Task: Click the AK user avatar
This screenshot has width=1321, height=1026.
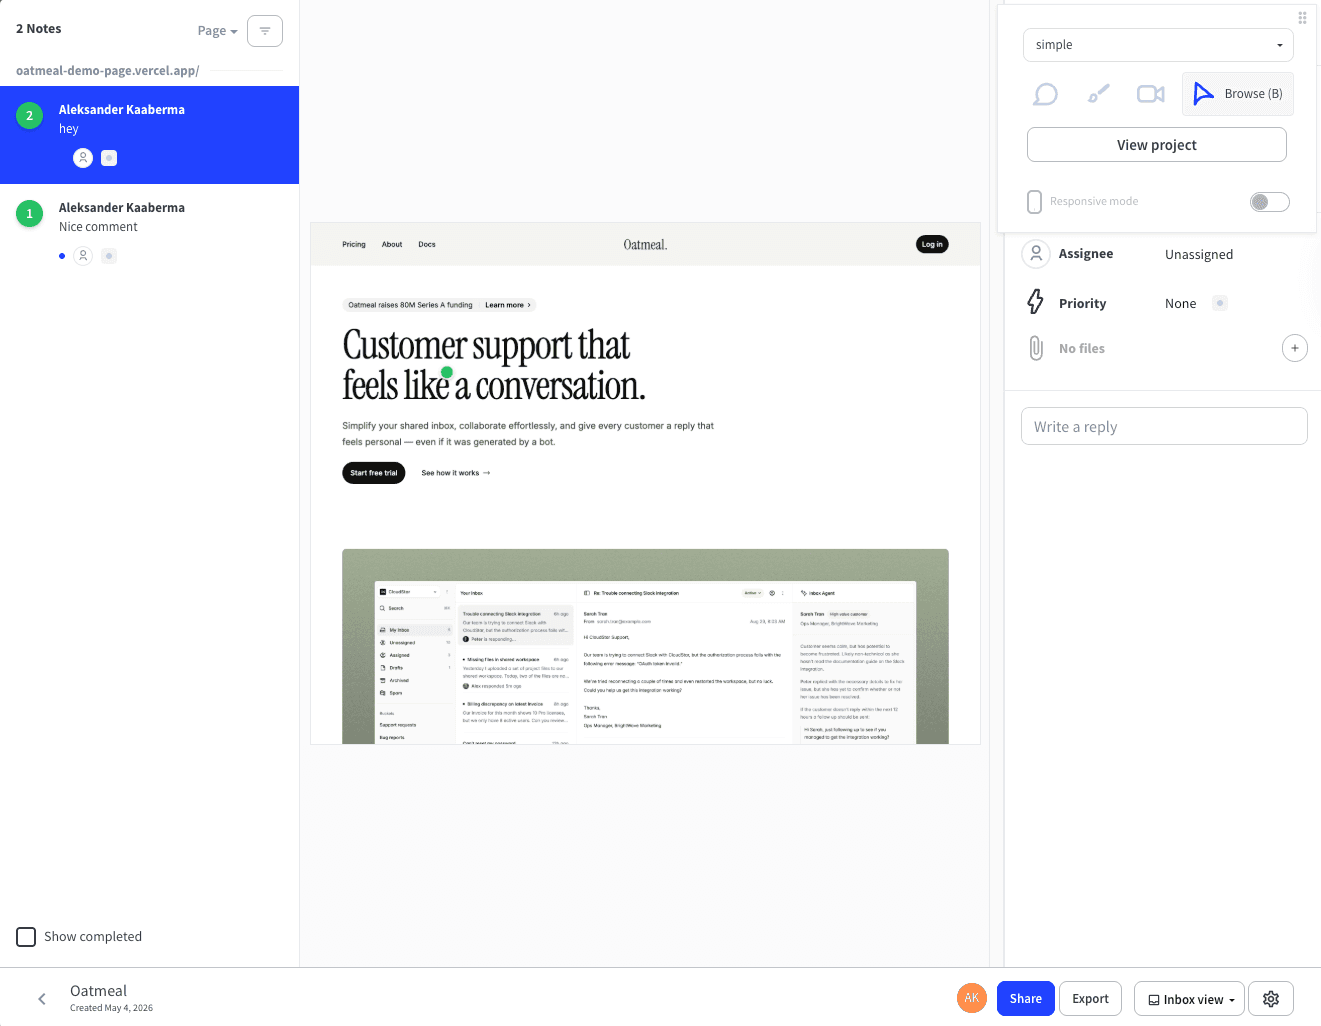Action: pos(972,998)
